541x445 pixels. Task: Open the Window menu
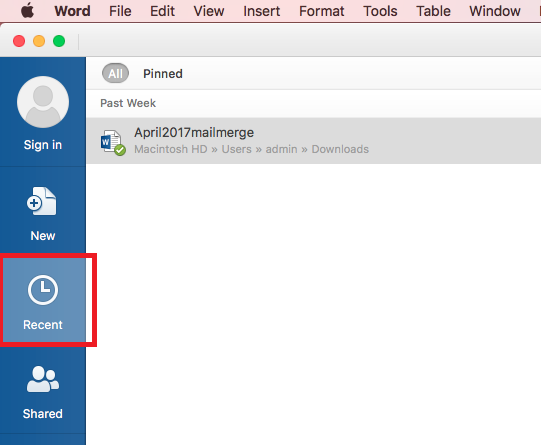click(495, 11)
